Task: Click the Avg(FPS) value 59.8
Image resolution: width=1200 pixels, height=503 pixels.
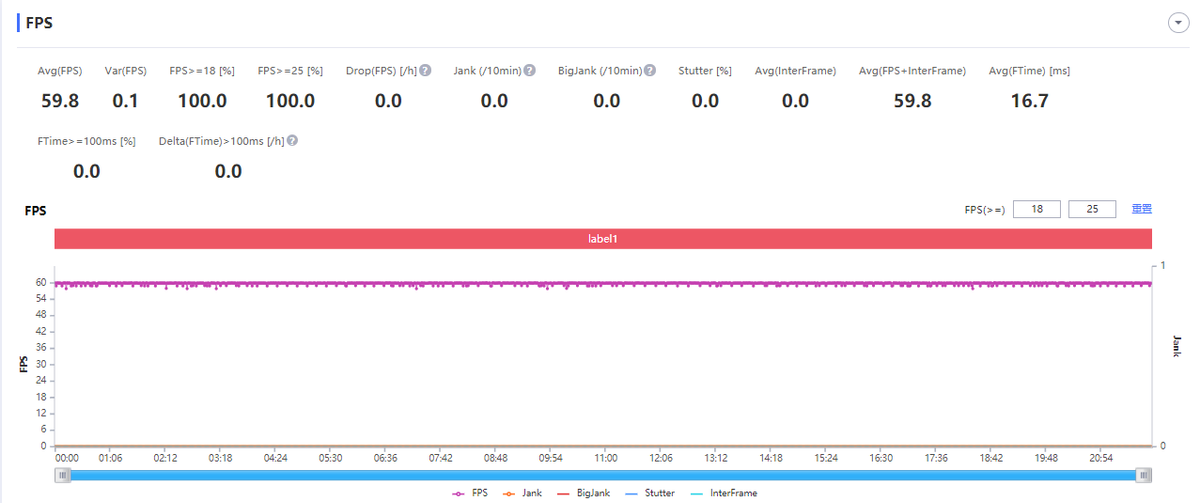Action: [x=60, y=100]
